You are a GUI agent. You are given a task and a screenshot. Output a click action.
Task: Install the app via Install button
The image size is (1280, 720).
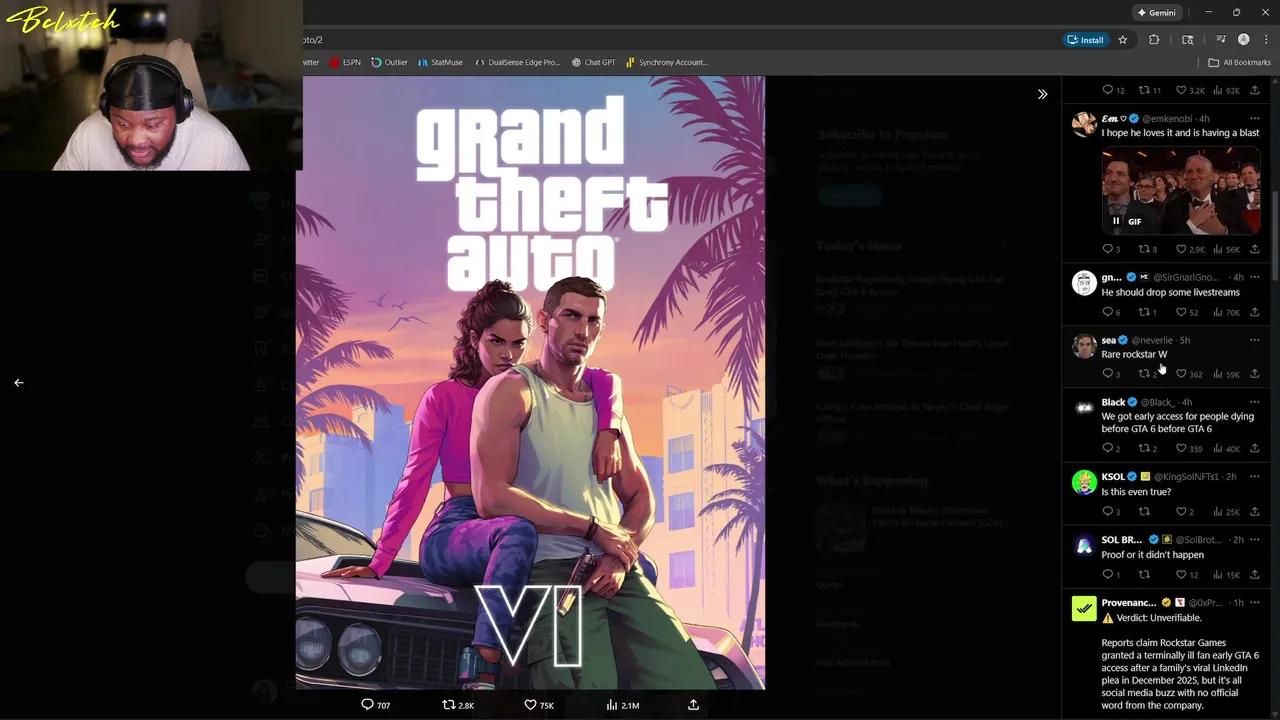(1086, 40)
